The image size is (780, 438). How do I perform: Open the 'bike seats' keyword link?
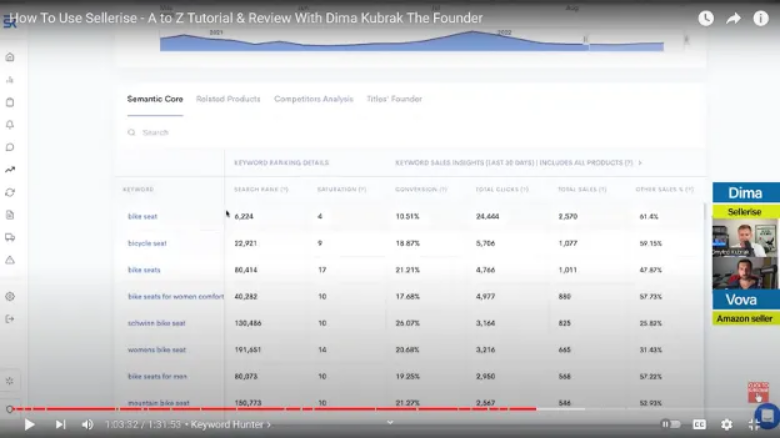point(144,270)
